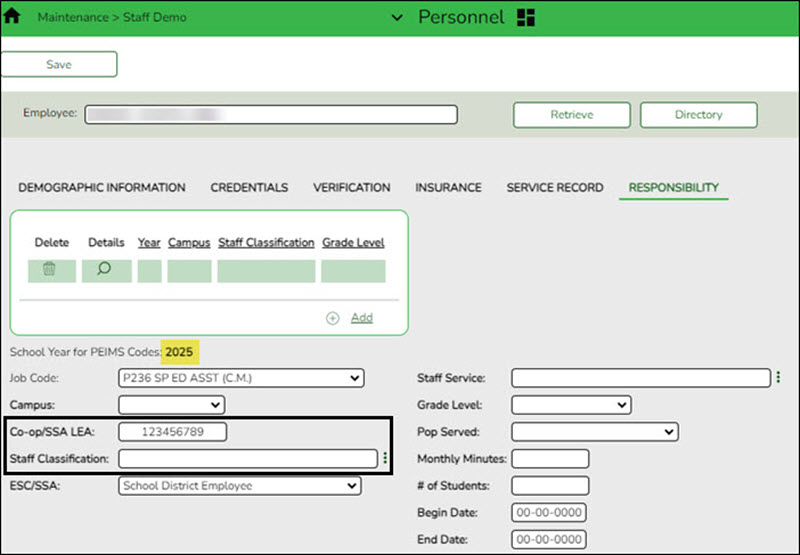
Task: Click into the Co-op/SSA LEA field
Action: point(173,432)
